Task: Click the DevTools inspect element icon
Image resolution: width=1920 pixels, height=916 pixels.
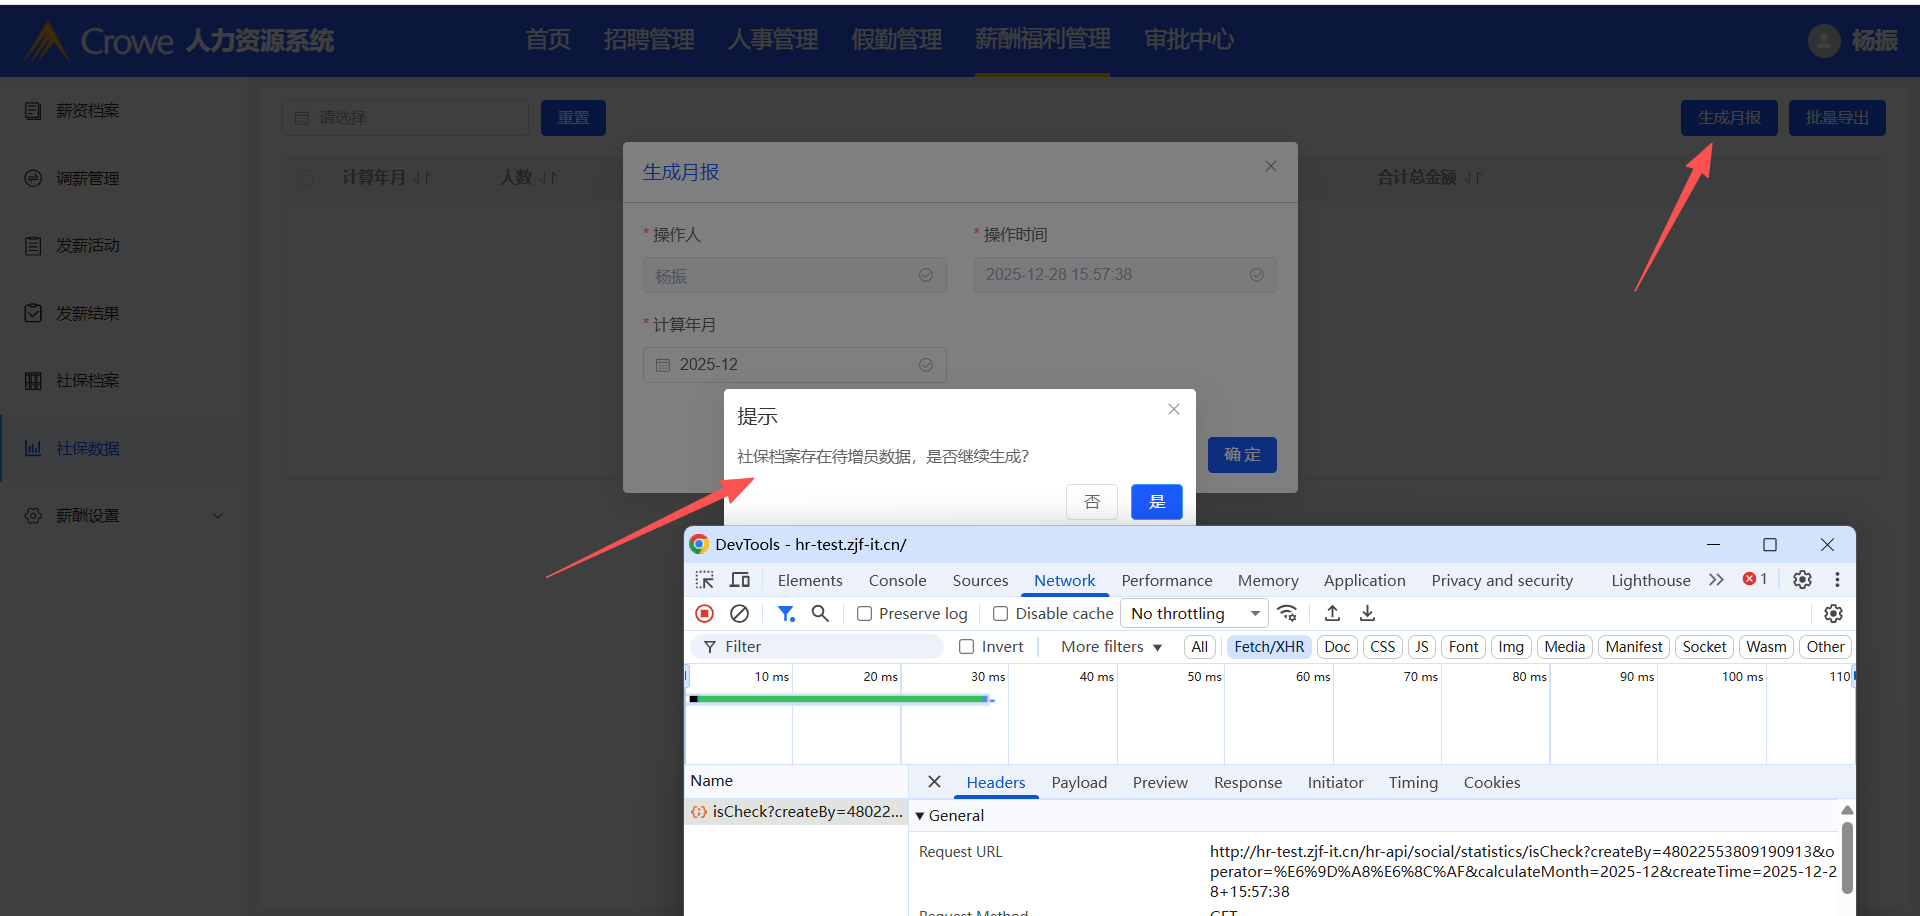Action: click(705, 580)
